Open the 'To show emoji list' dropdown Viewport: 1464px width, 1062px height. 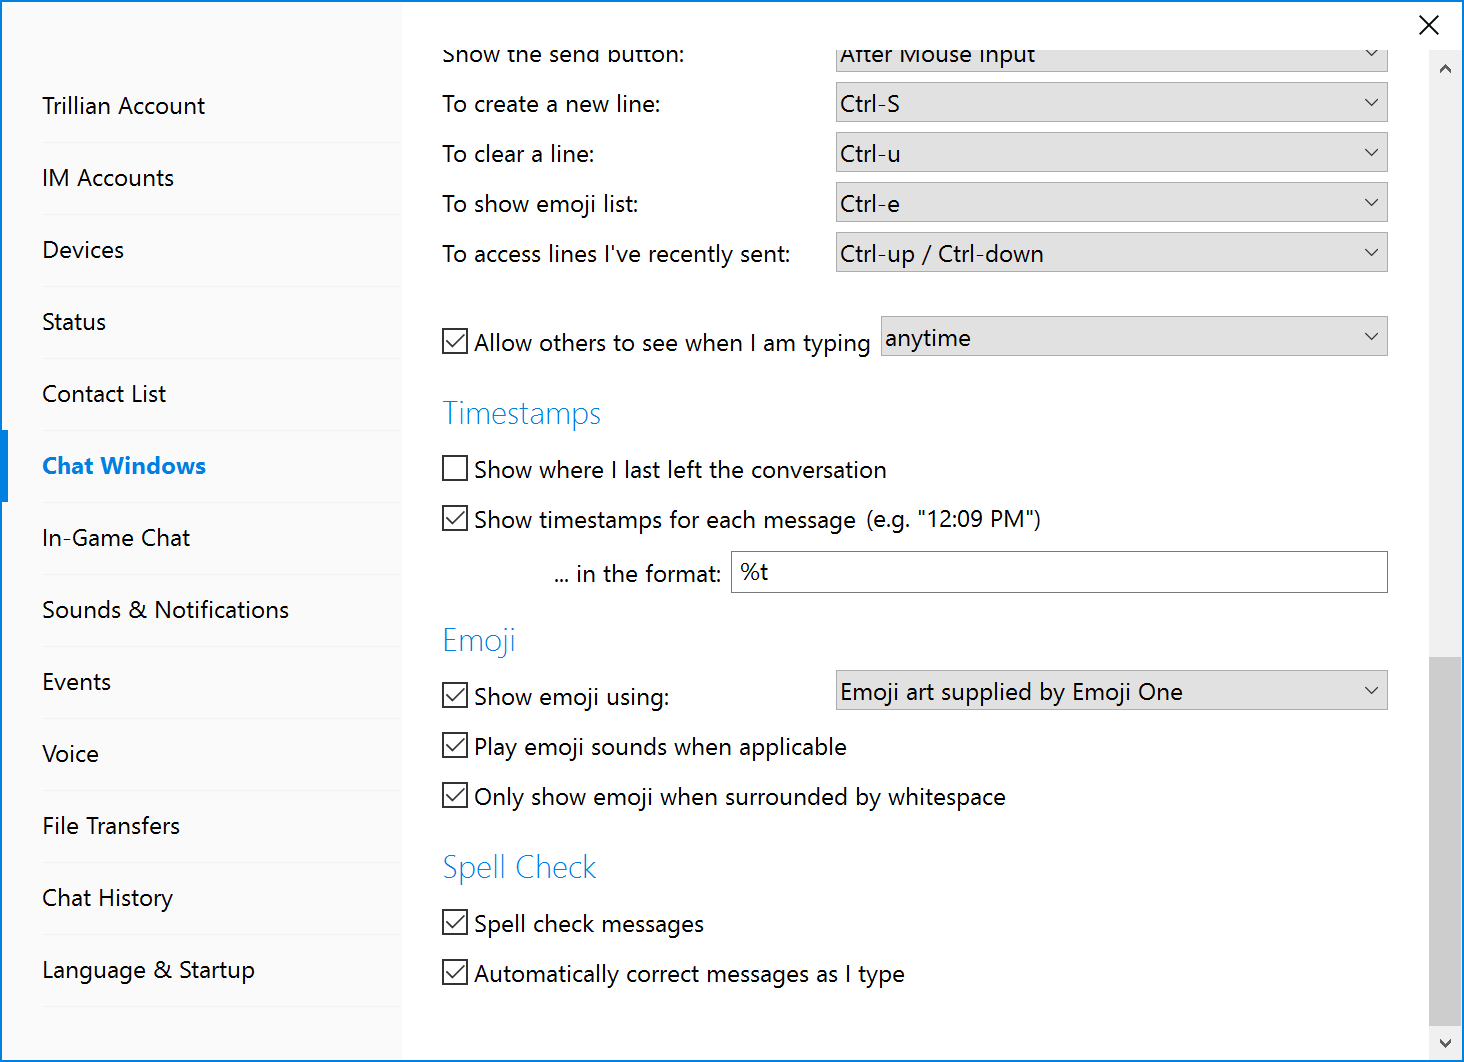pos(1111,202)
